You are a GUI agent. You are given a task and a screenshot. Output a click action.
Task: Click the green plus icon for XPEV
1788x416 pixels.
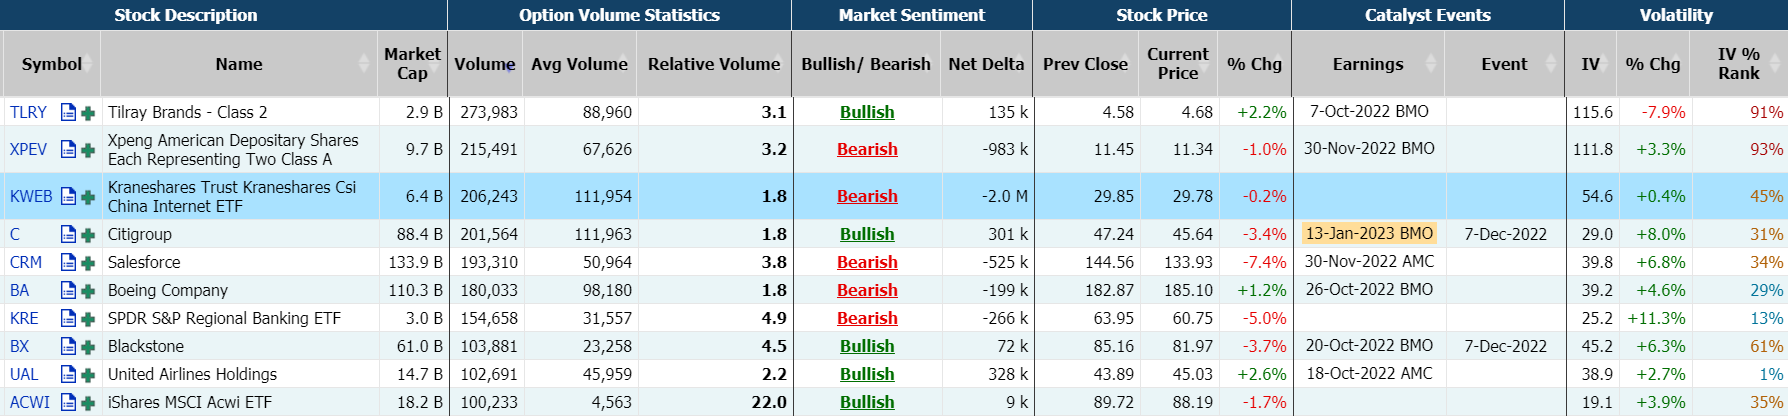click(x=88, y=150)
